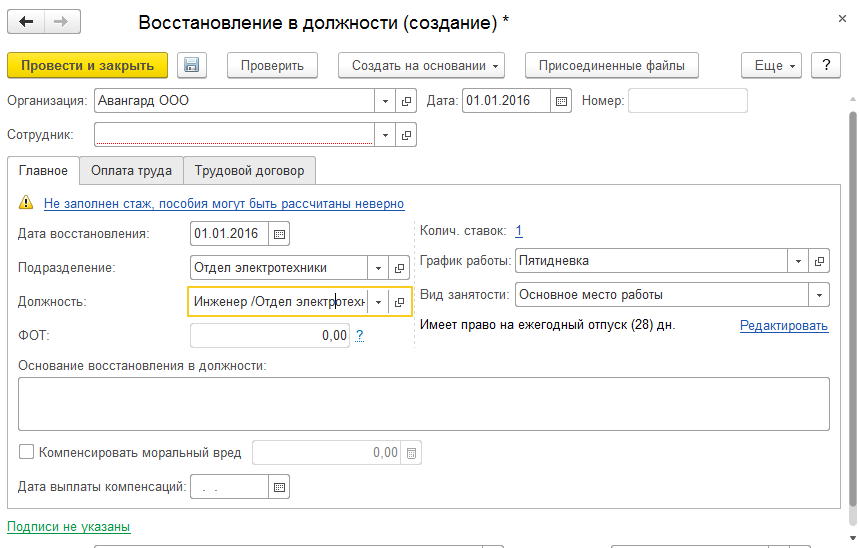Open selected Организация with the open-form icon

click(406, 101)
